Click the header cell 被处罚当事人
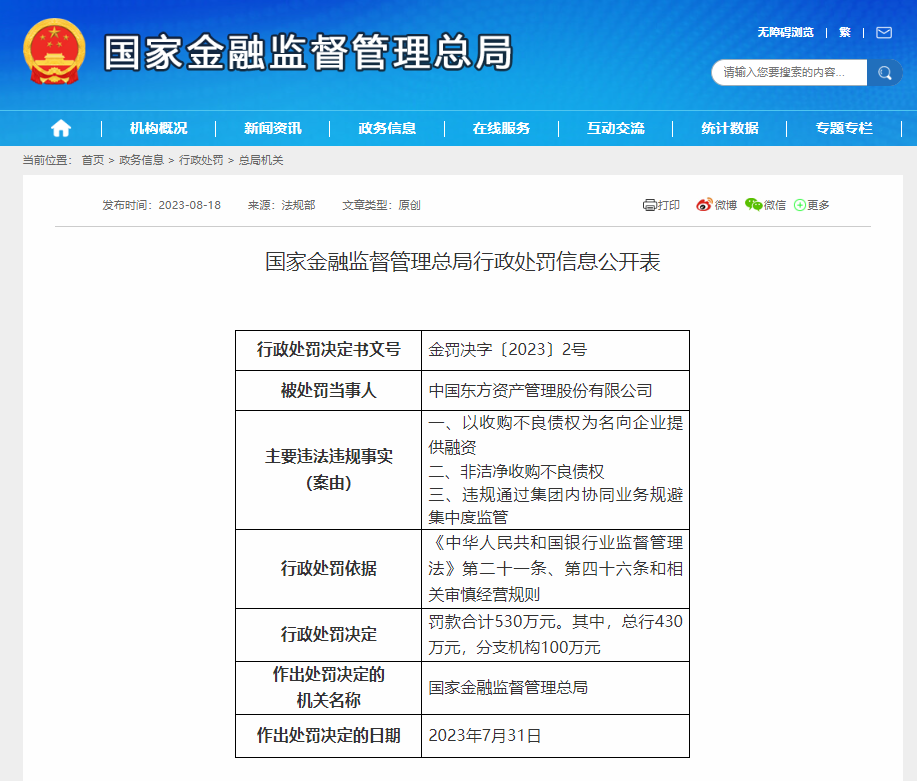 click(329, 390)
